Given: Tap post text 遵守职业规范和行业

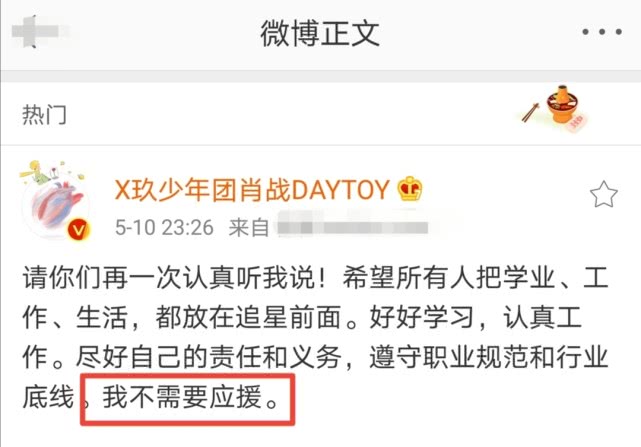Looking at the screenshot, I should (x=489, y=357).
